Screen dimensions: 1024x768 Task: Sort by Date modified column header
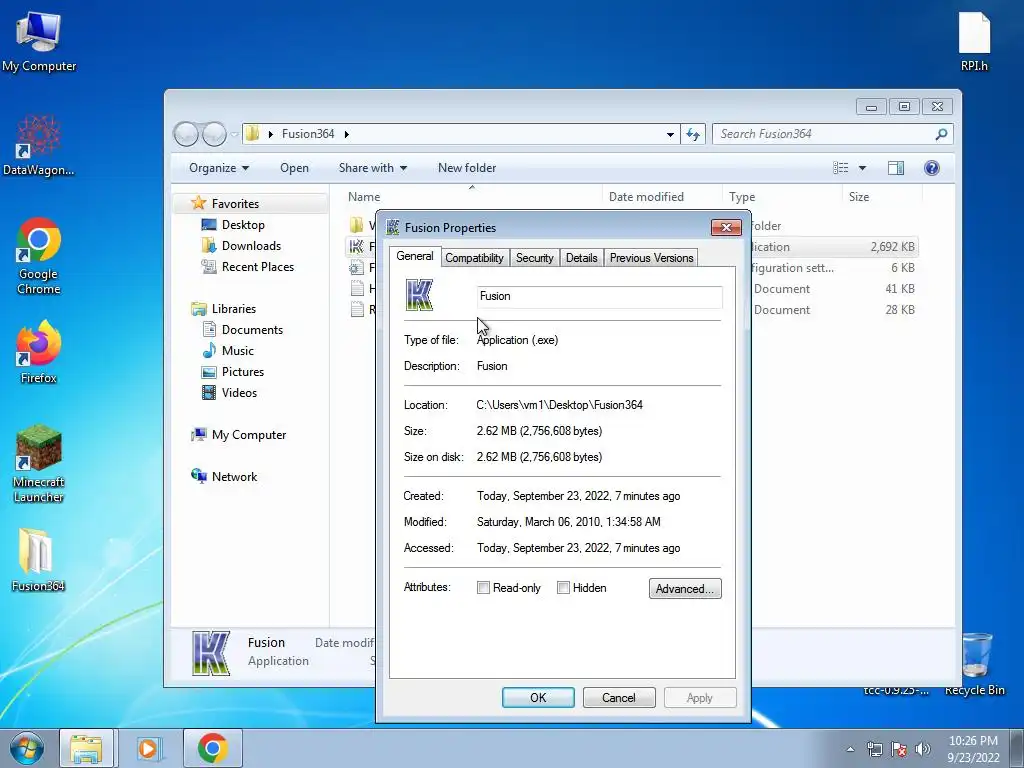click(662, 197)
